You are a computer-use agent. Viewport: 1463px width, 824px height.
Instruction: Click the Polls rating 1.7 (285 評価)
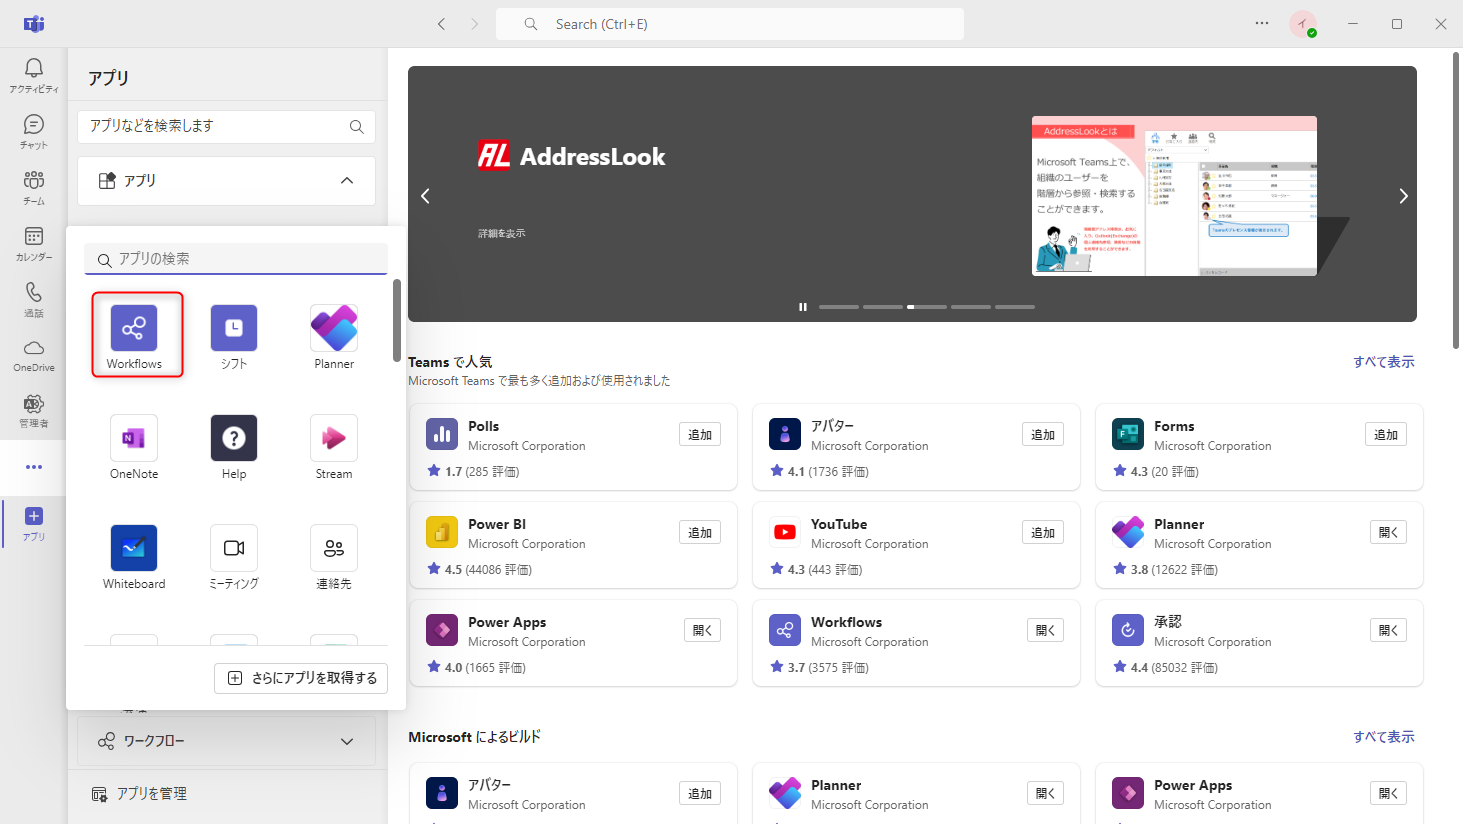click(x=473, y=472)
